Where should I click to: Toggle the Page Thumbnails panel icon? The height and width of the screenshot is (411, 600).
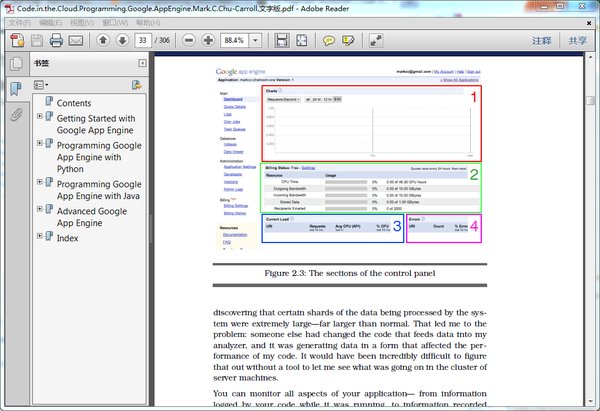point(15,65)
